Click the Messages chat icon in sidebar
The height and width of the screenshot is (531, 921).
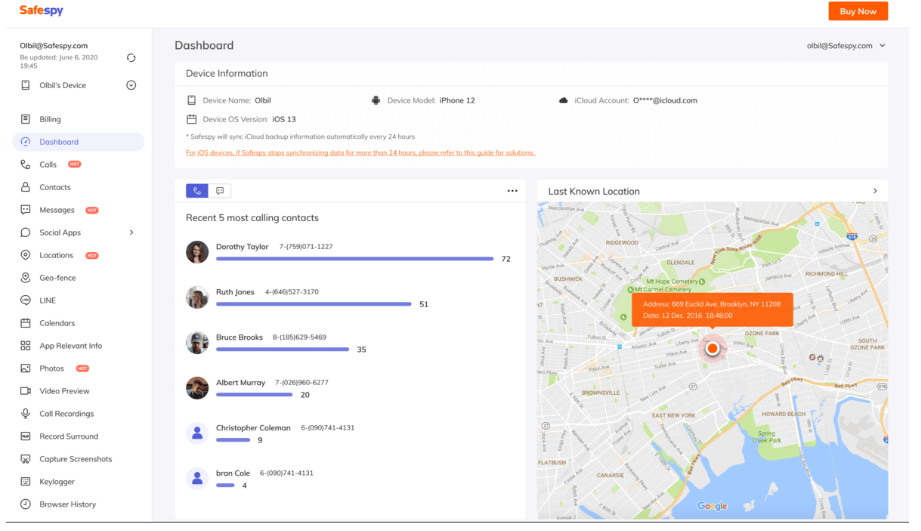click(x=26, y=210)
